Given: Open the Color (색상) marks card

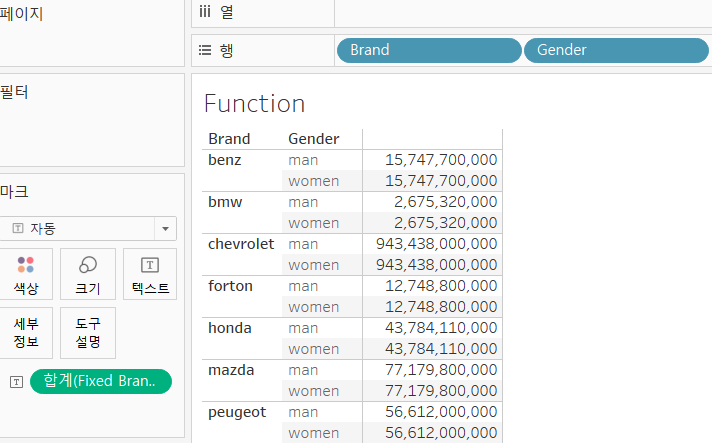Looking at the screenshot, I should coord(26,274).
